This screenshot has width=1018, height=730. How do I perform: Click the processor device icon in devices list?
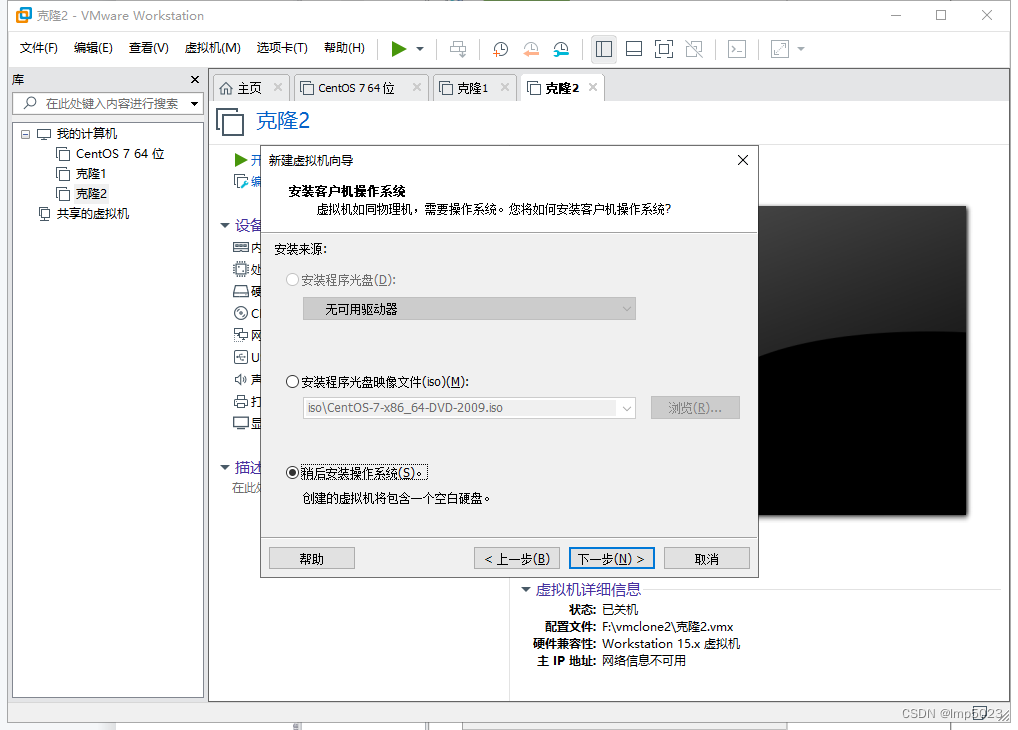(x=241, y=269)
